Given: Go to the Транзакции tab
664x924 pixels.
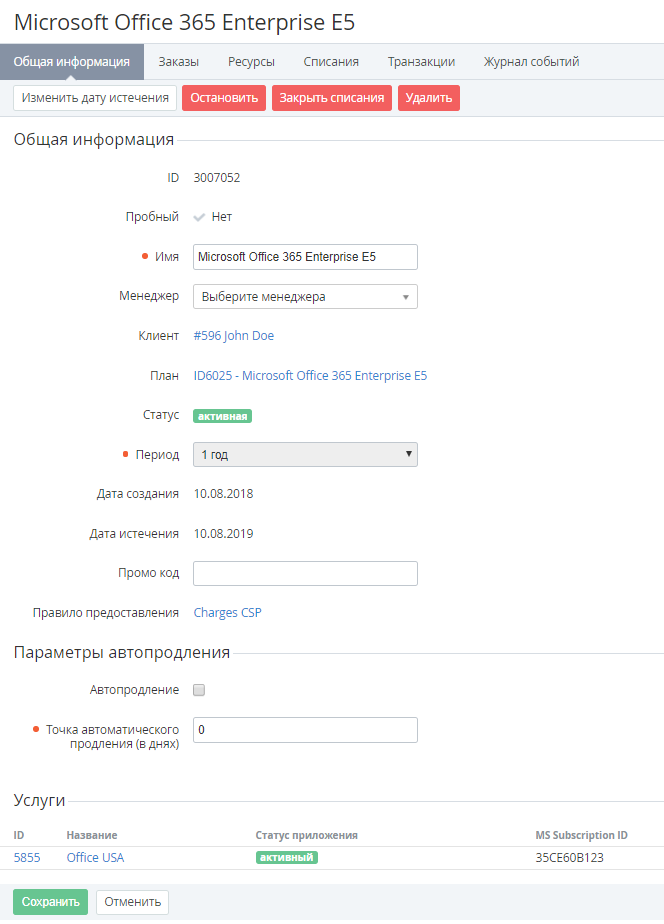Looking at the screenshot, I should (x=421, y=62).
